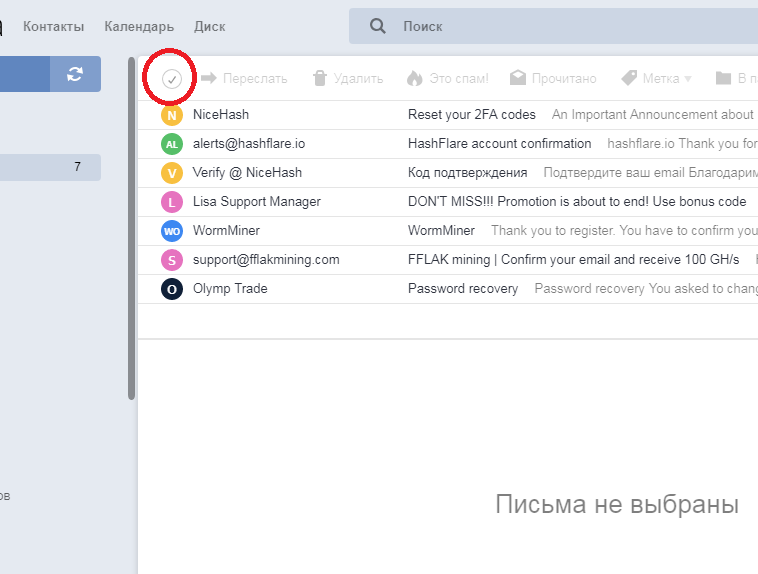Image resolution: width=758 pixels, height=574 pixels.
Task: Open the Password recovery email
Action: tap(463, 289)
